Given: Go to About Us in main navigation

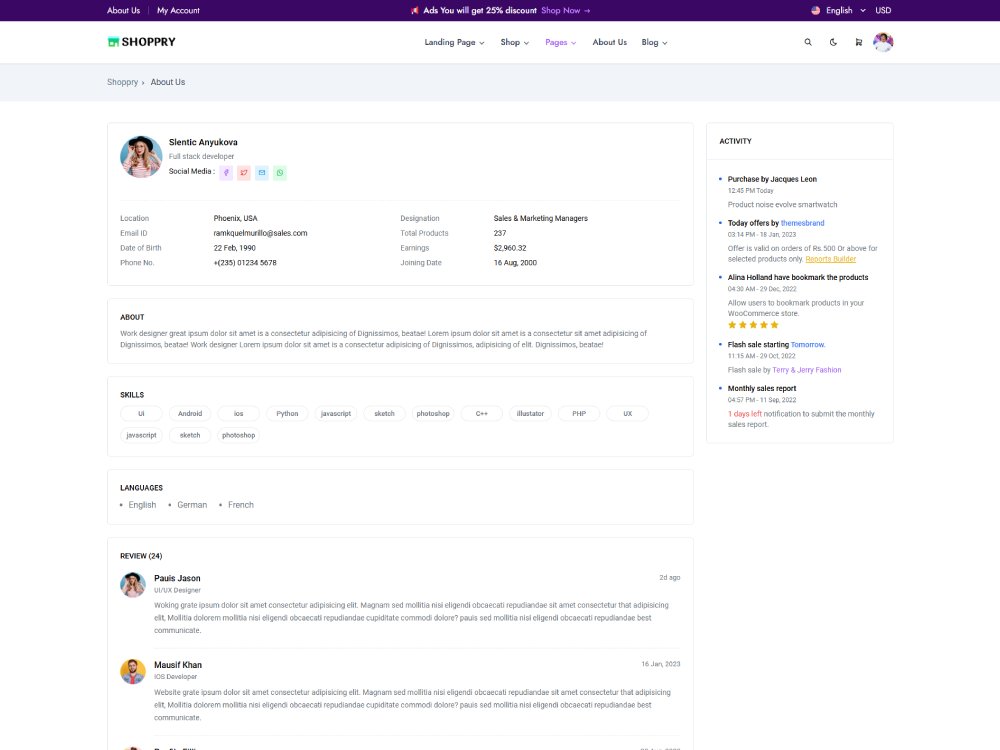Looking at the screenshot, I should pyautogui.click(x=609, y=42).
